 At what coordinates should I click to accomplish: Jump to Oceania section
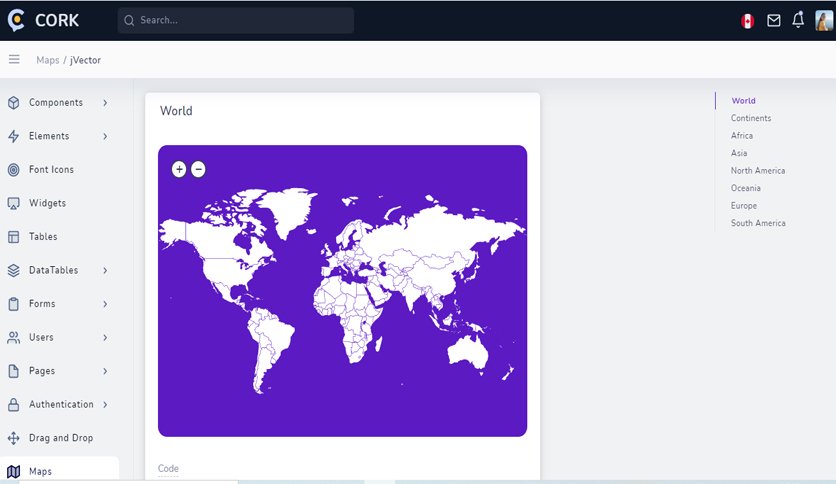(x=745, y=188)
